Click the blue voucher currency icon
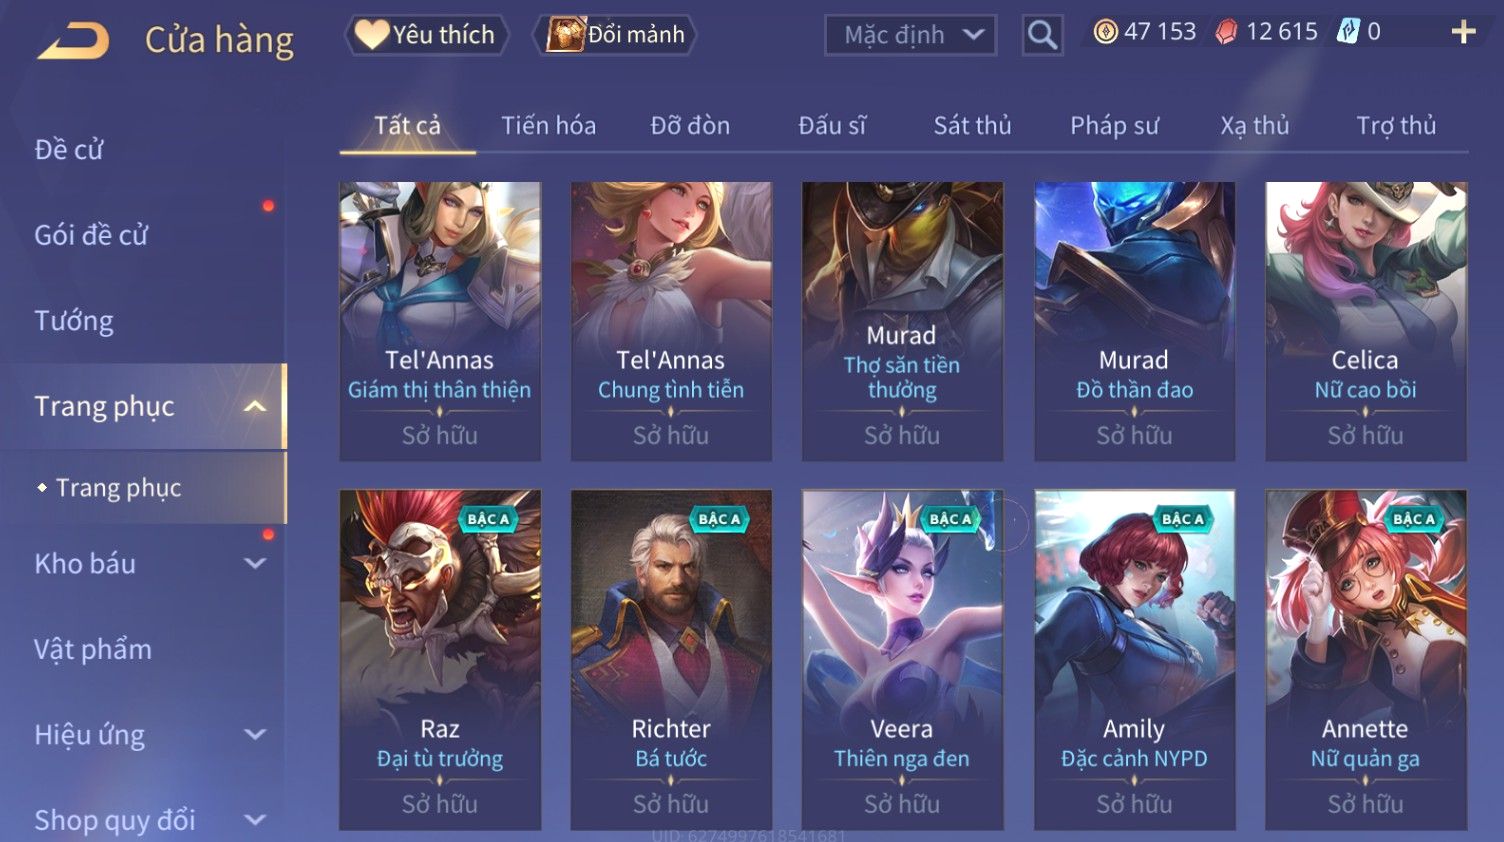 pyautogui.click(x=1348, y=32)
